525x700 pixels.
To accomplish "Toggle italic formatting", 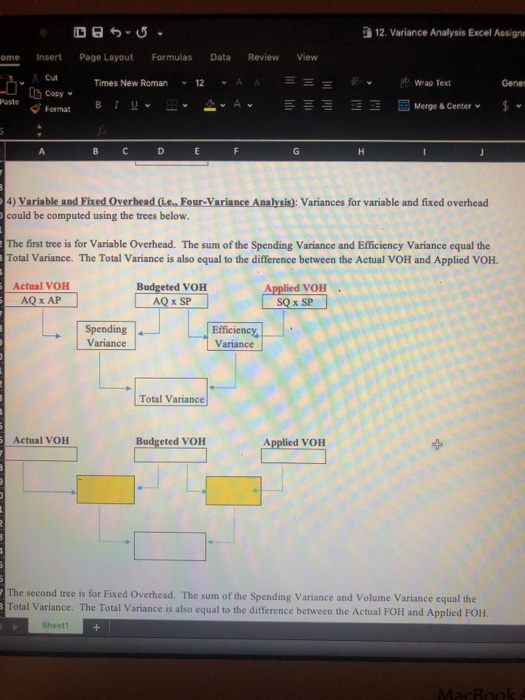I will (x=117, y=105).
